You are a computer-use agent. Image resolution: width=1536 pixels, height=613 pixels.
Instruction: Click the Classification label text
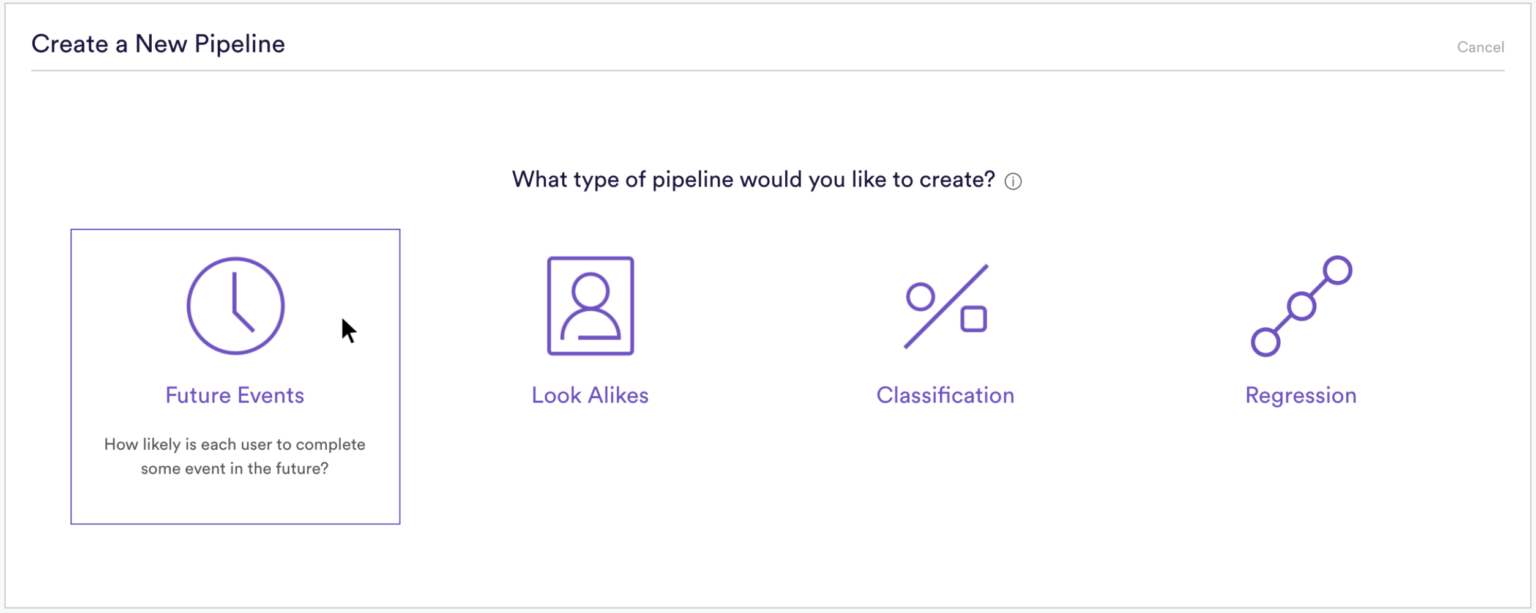(945, 394)
